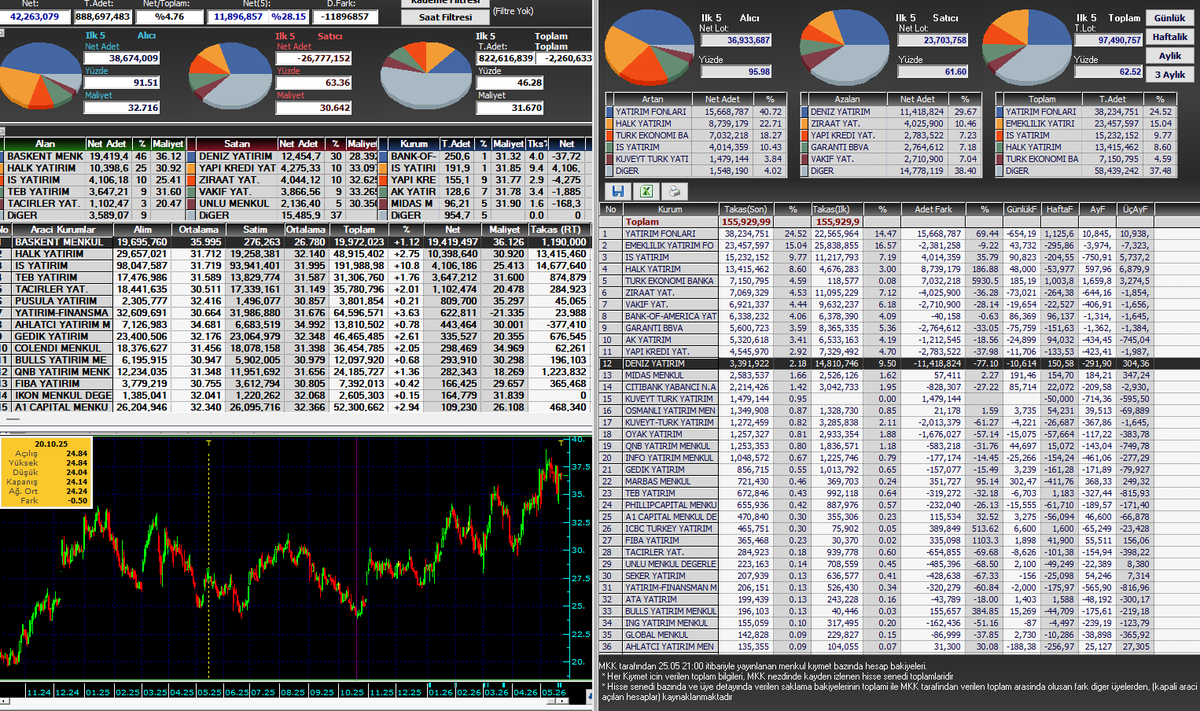Click the green Alan header
This screenshot has width=1200, height=711.
43,144
